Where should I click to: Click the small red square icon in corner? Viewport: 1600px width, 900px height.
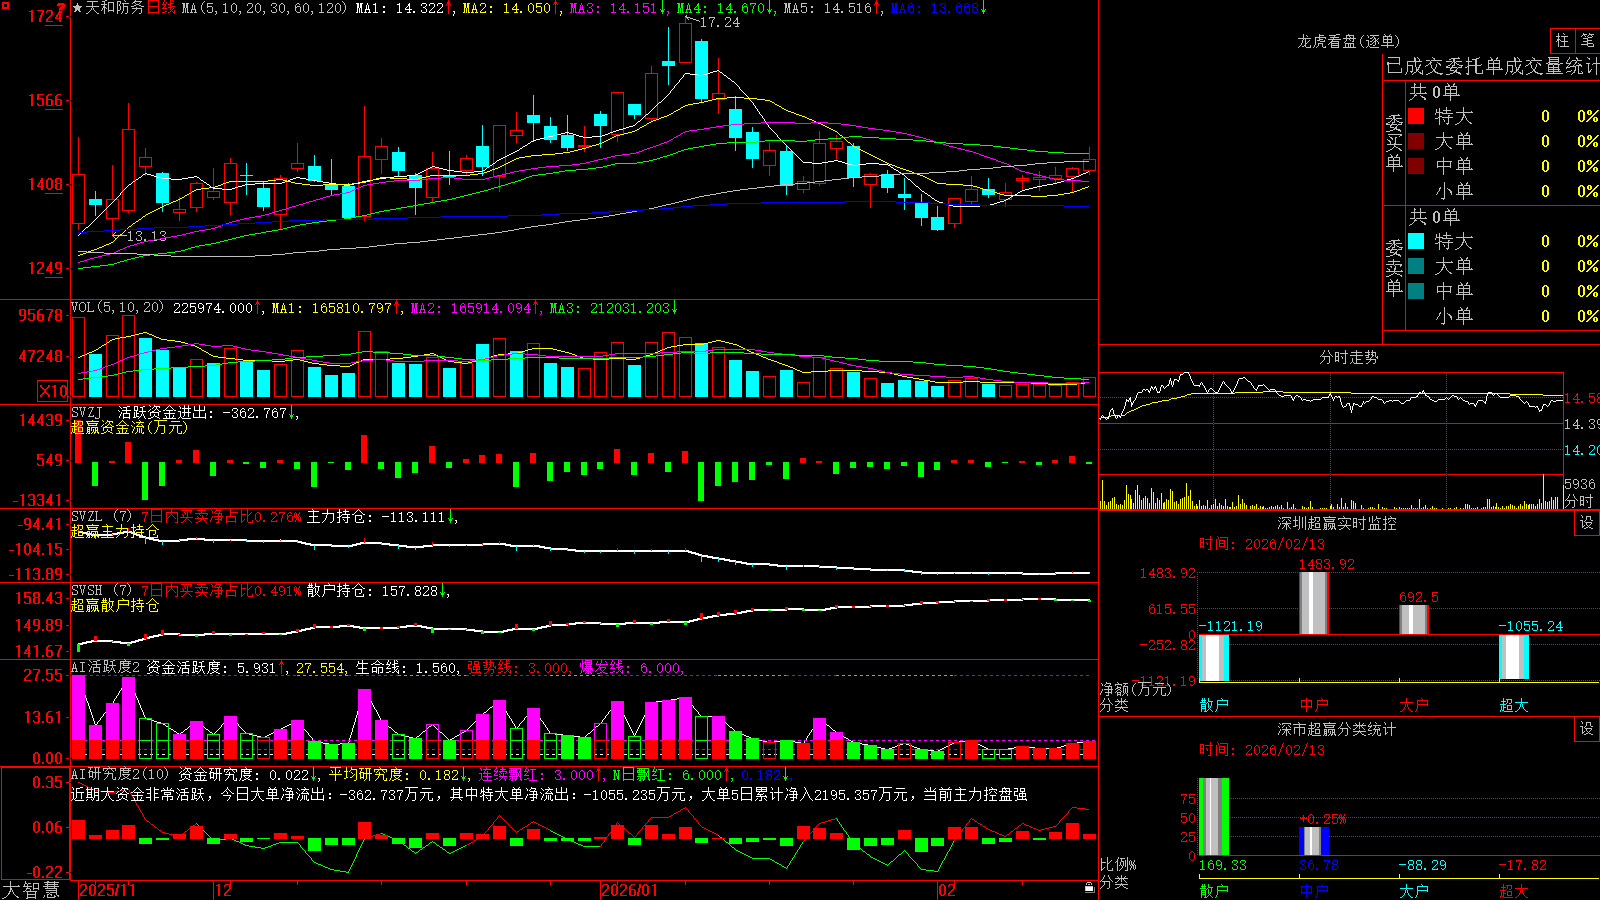(5, 4)
